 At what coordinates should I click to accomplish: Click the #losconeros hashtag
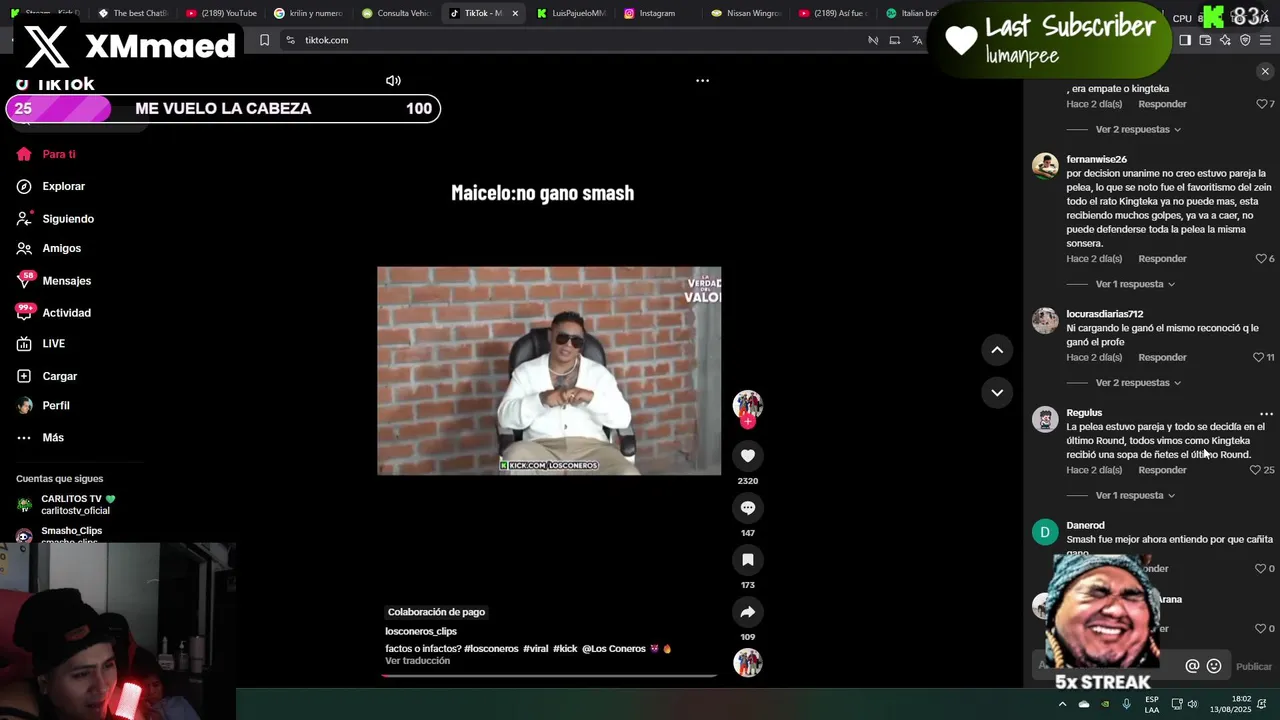(x=491, y=649)
